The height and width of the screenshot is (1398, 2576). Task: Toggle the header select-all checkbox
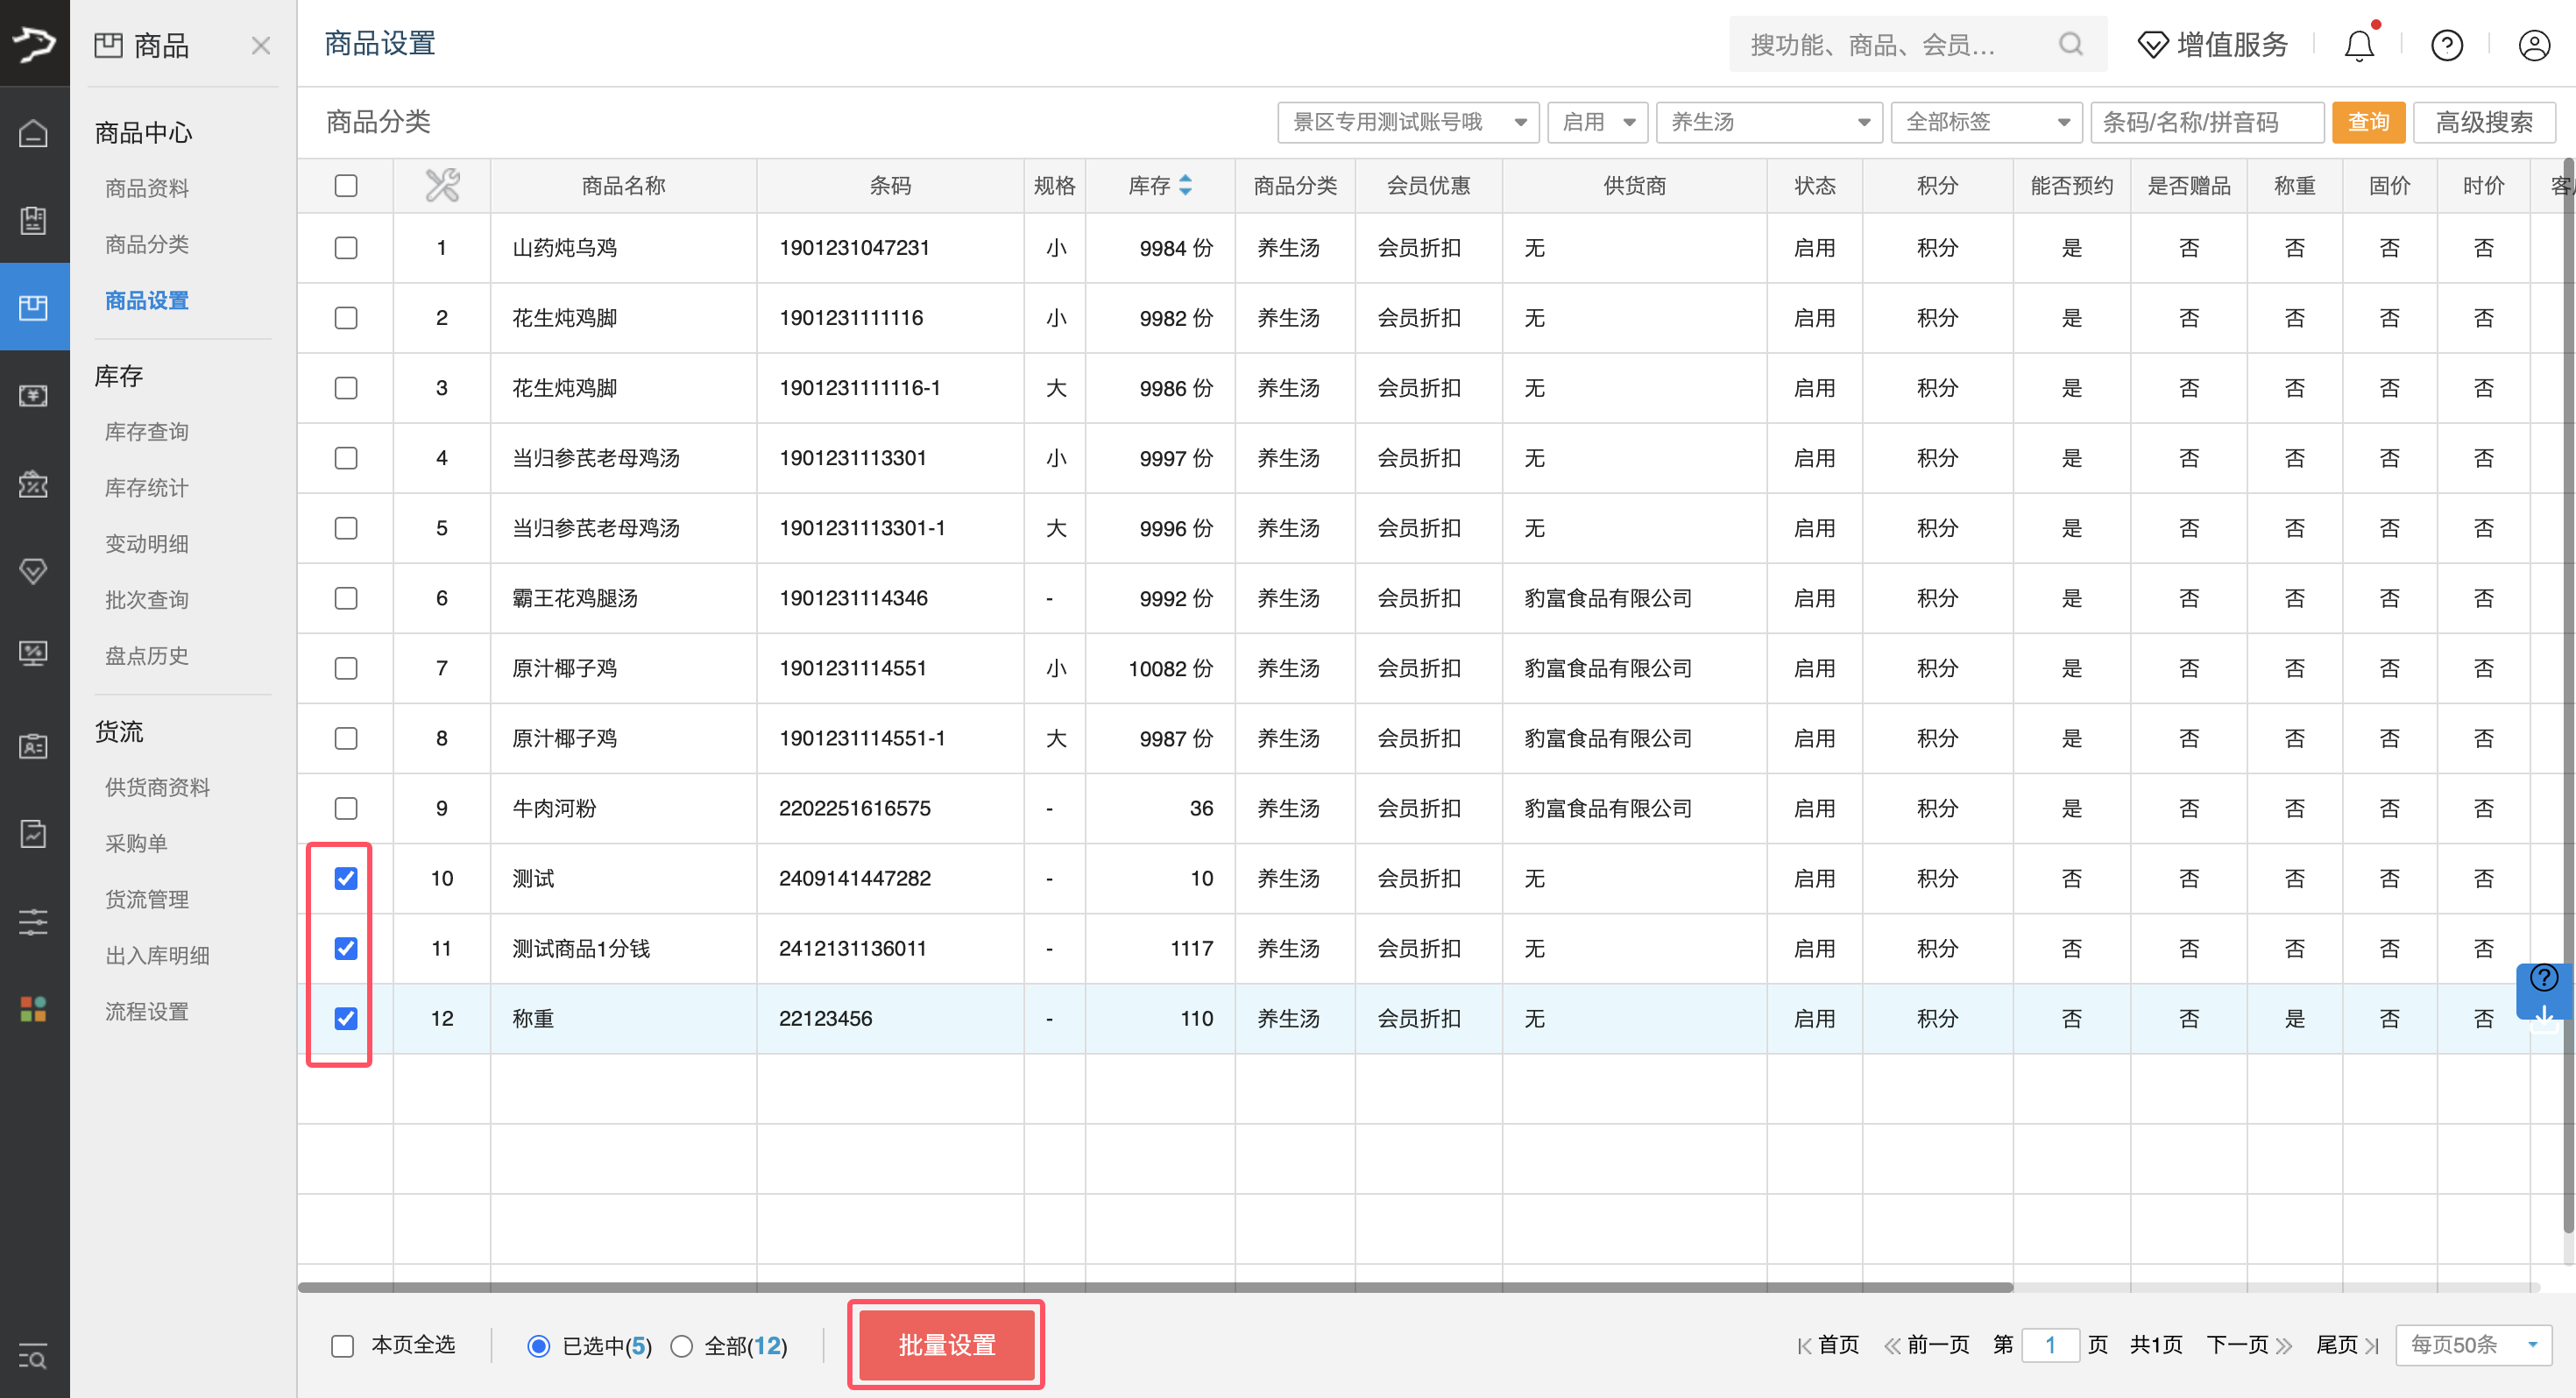pyautogui.click(x=346, y=185)
